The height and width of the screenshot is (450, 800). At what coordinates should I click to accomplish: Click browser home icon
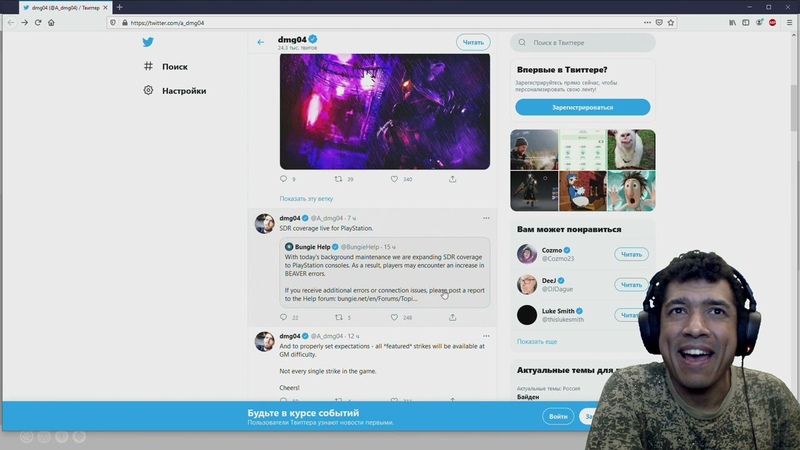coord(51,22)
